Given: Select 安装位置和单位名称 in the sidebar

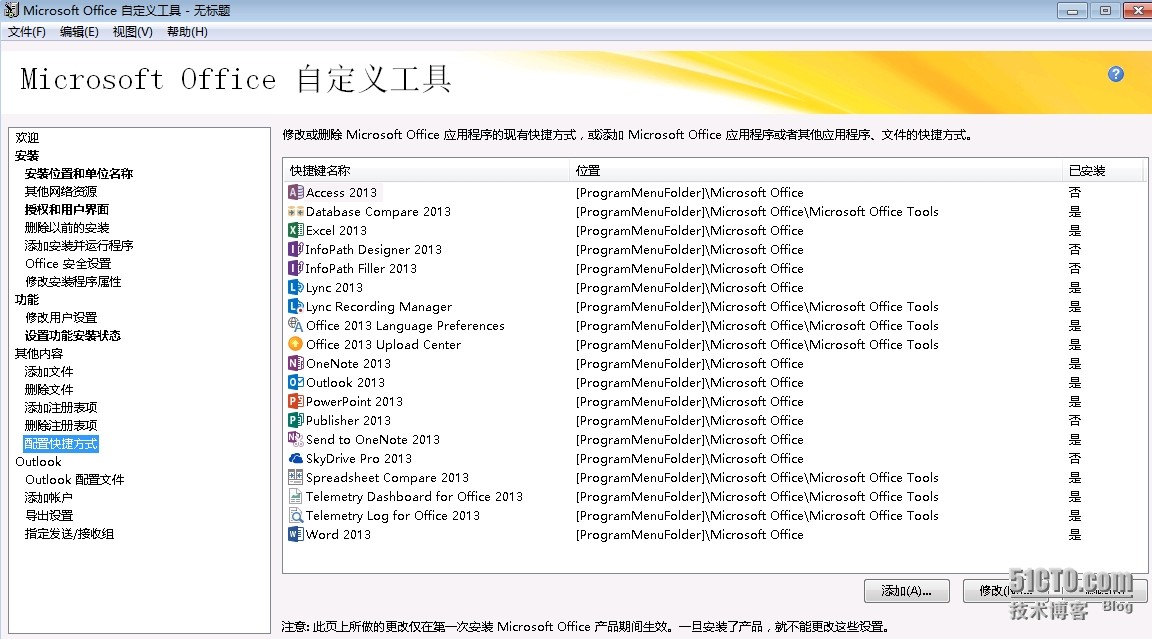Looking at the screenshot, I should pyautogui.click(x=79, y=173).
